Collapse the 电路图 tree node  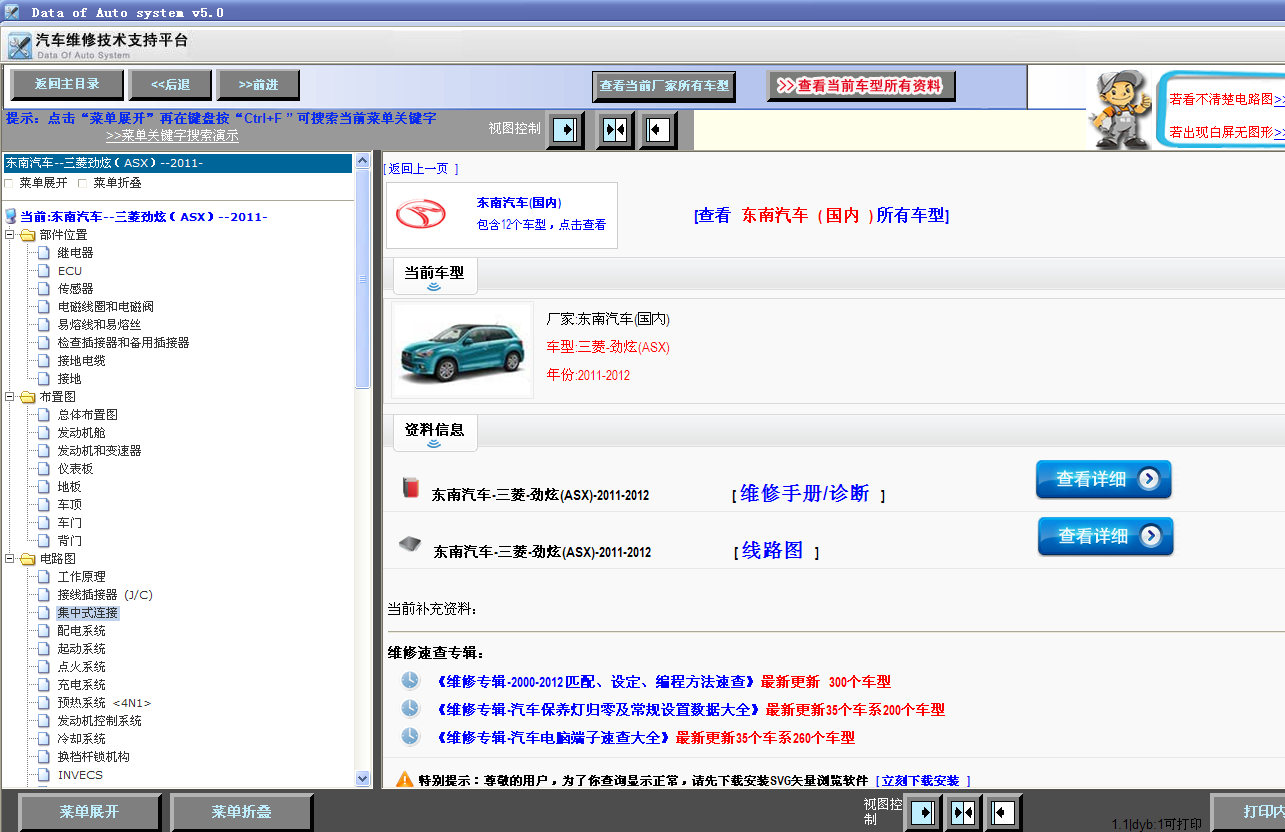tap(10, 559)
